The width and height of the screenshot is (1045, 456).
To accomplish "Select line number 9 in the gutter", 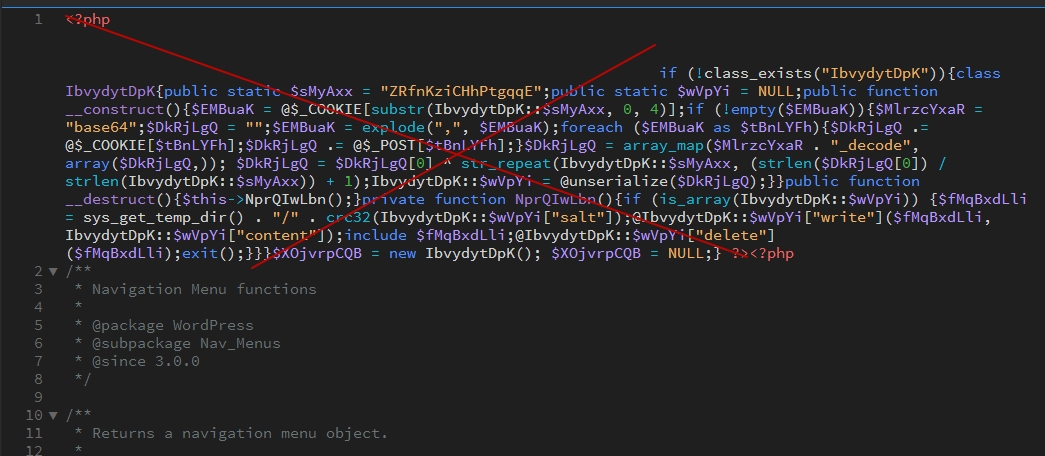I will 38,397.
